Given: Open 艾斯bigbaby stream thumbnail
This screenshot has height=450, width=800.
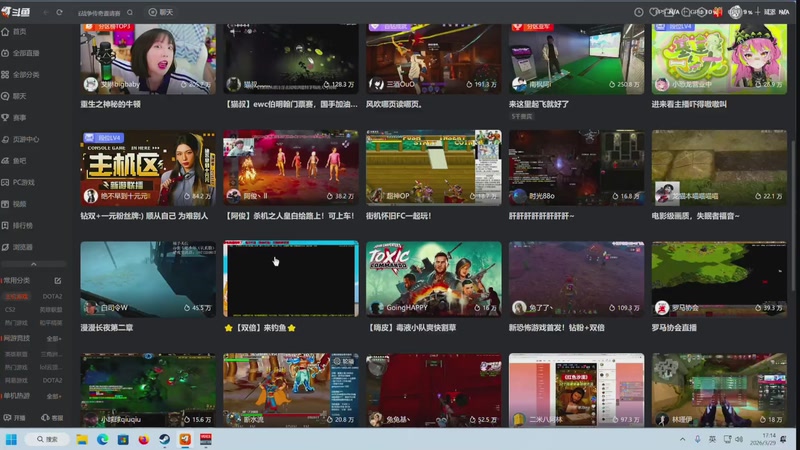Looking at the screenshot, I should coord(148,58).
